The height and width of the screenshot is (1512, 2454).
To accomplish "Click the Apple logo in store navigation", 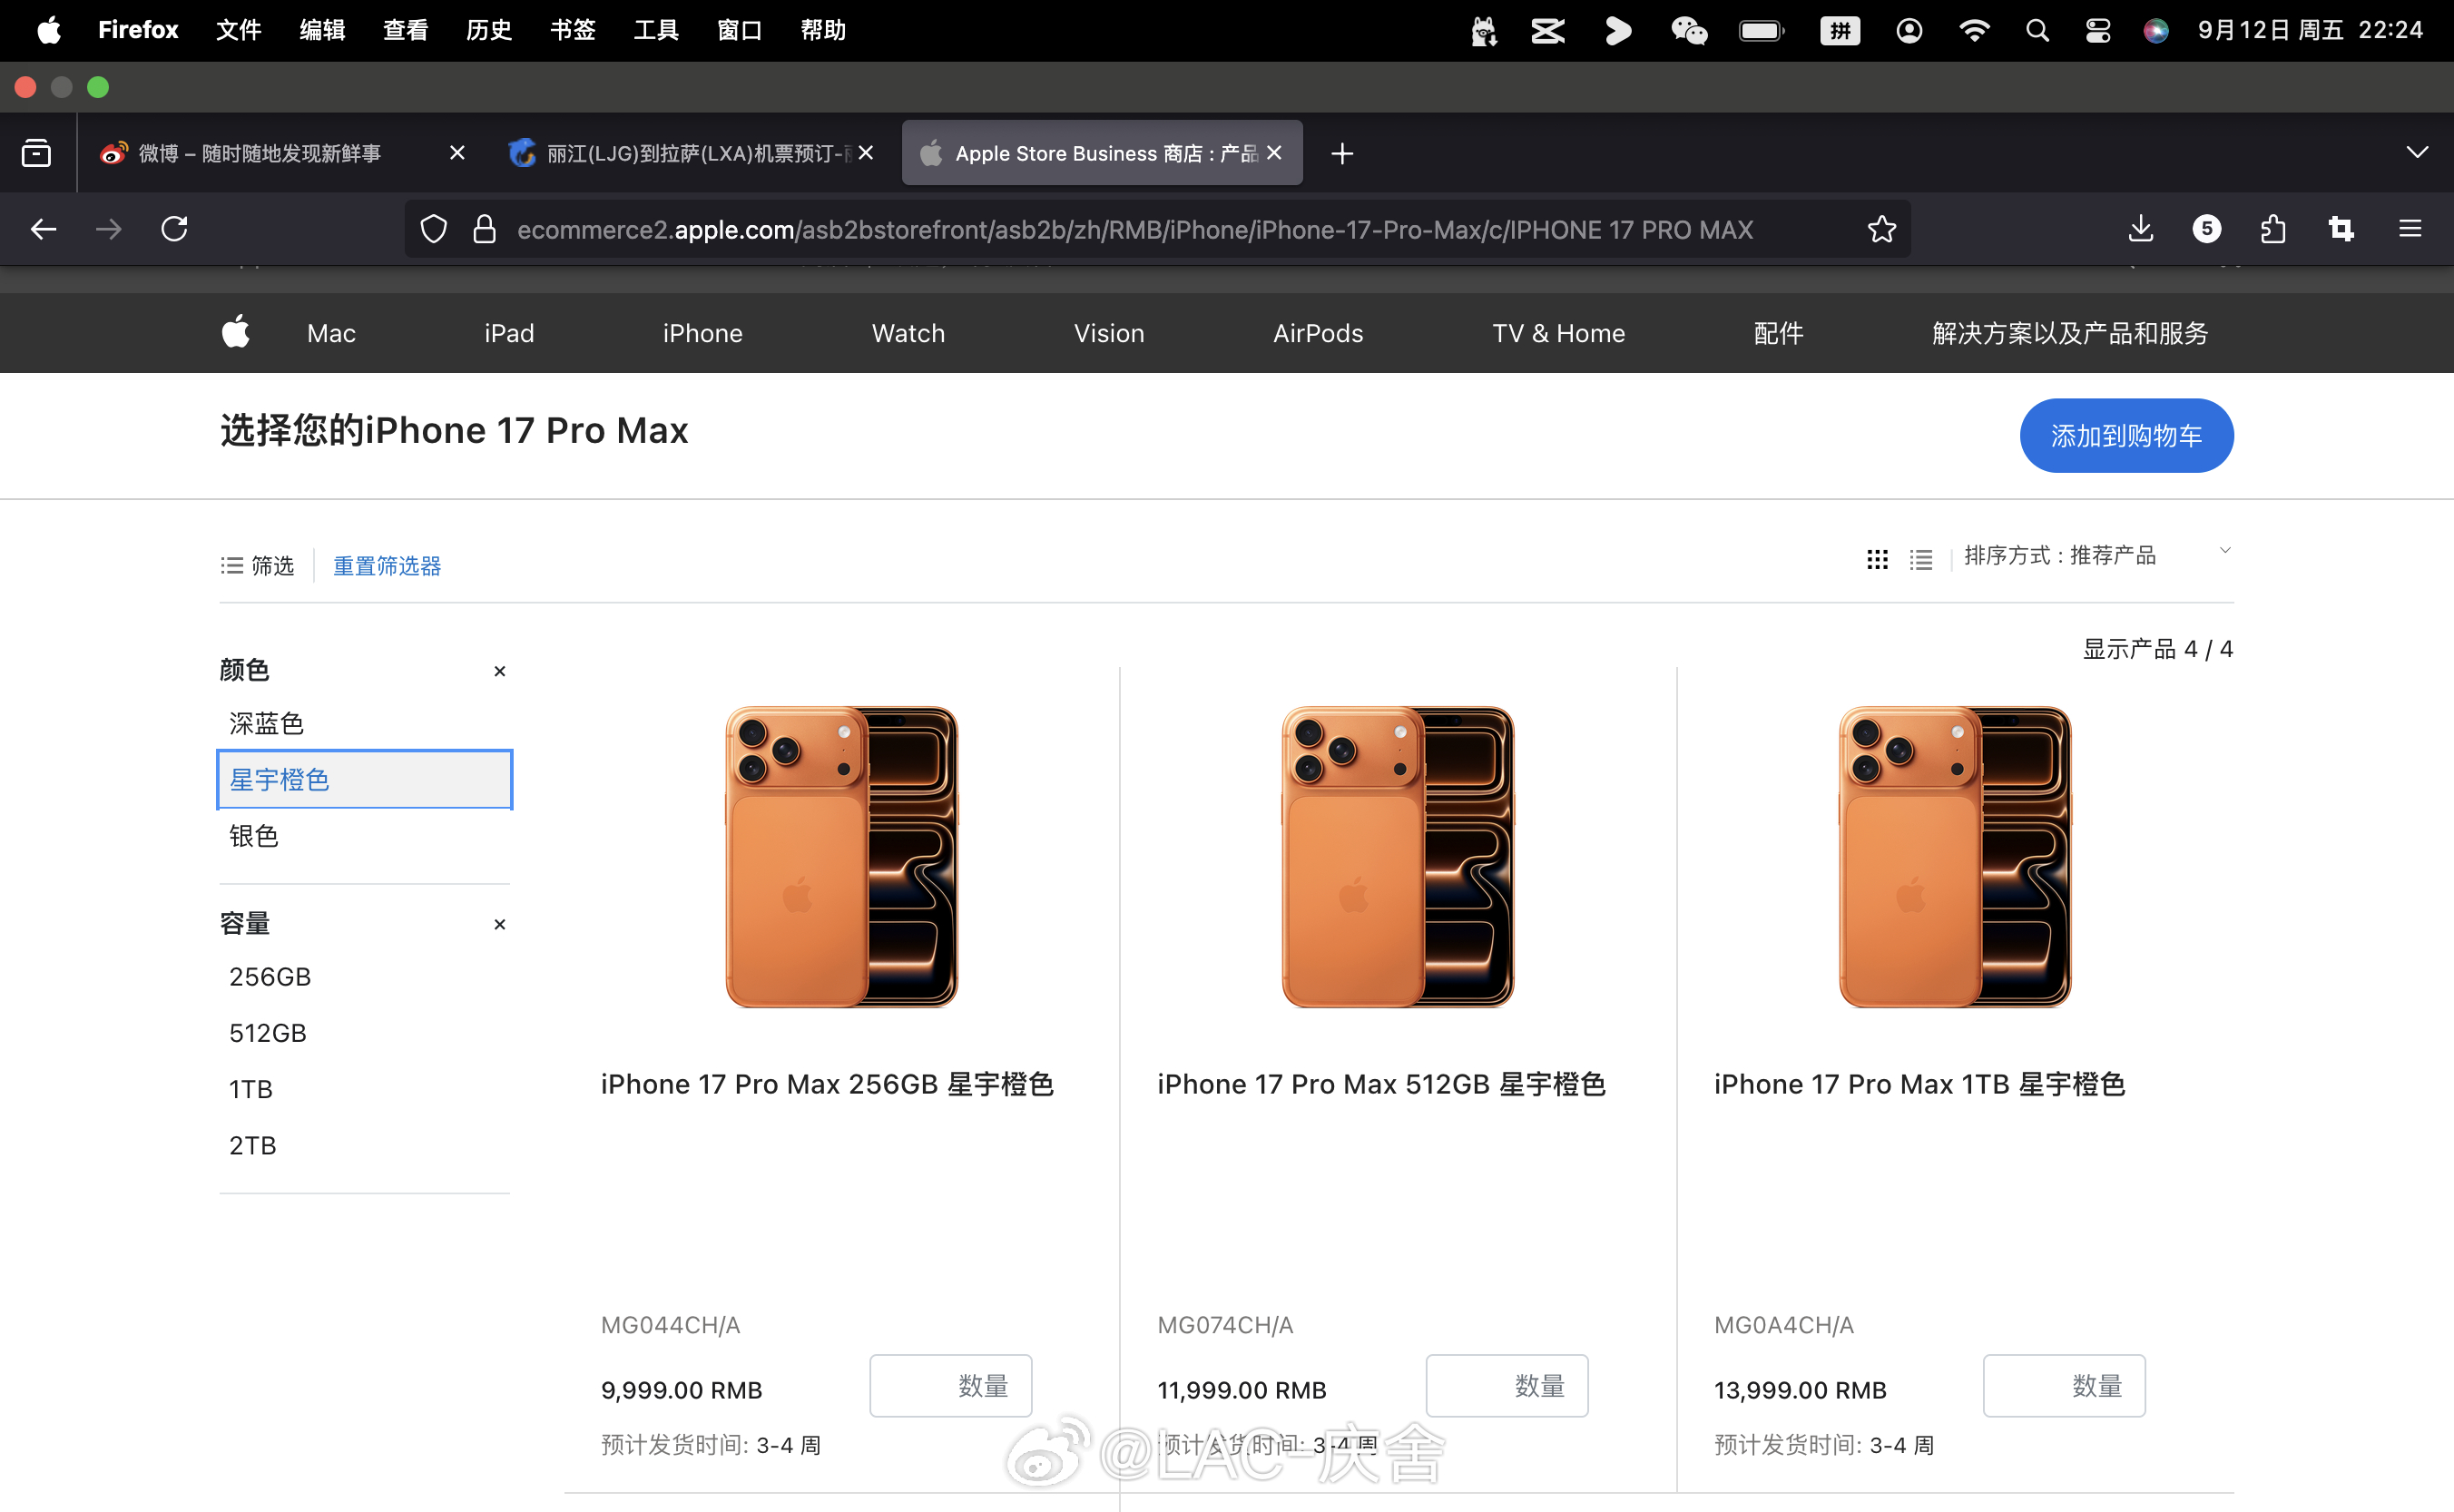I will click(236, 332).
